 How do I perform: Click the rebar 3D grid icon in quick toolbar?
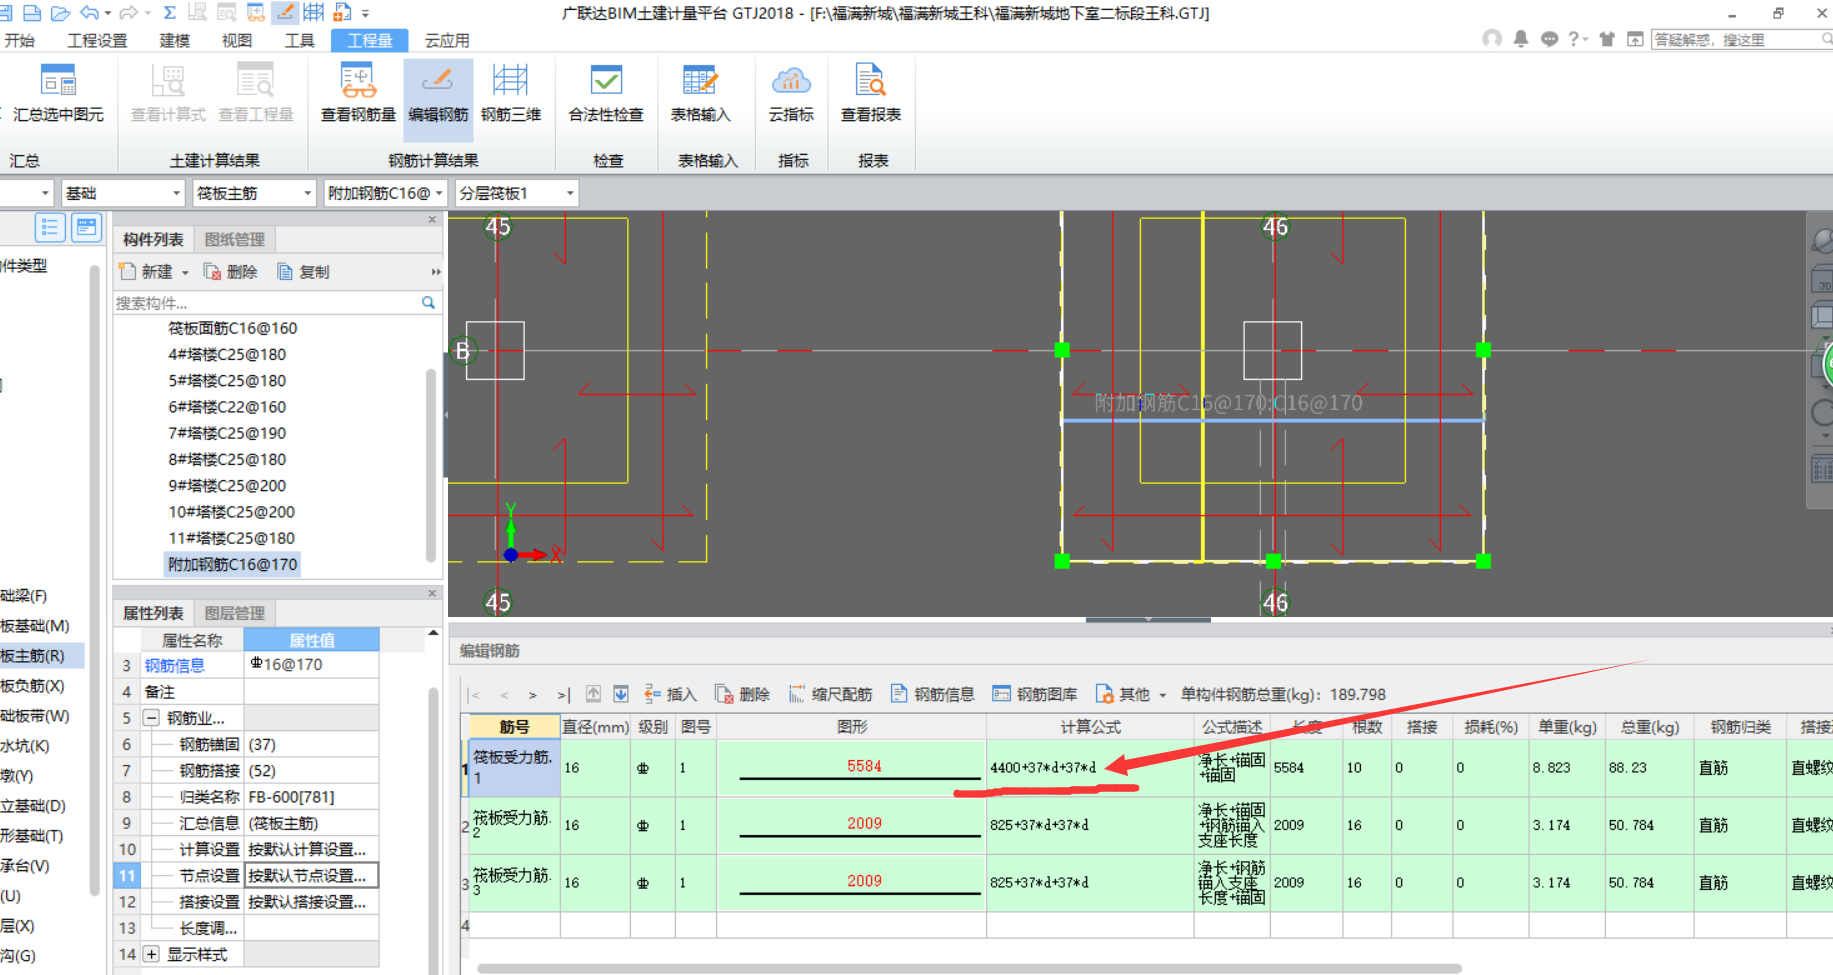[x=313, y=13]
